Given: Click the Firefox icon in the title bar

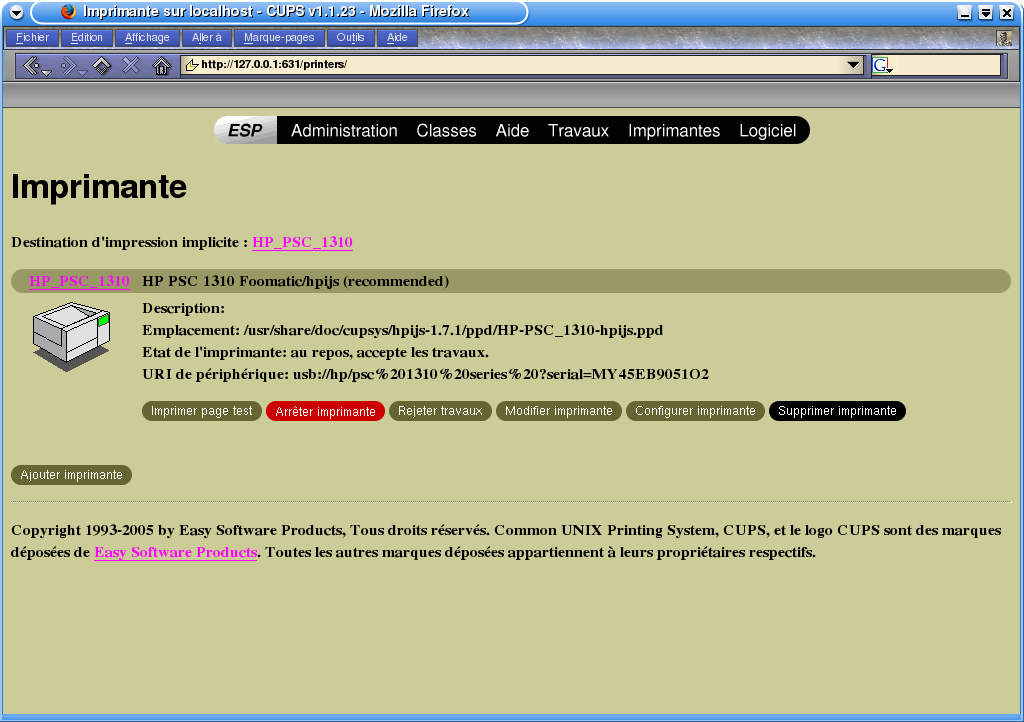Looking at the screenshot, I should click(x=68, y=12).
